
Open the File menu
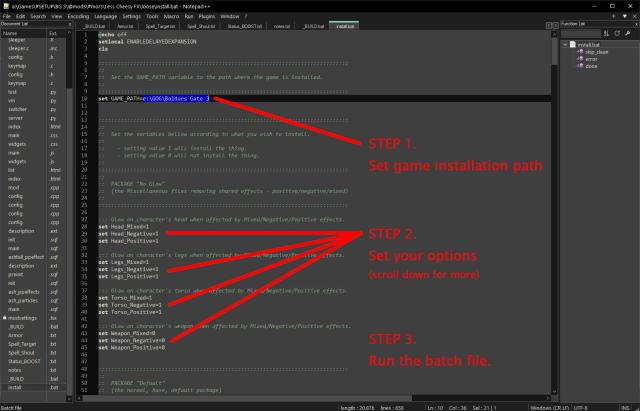point(7,16)
